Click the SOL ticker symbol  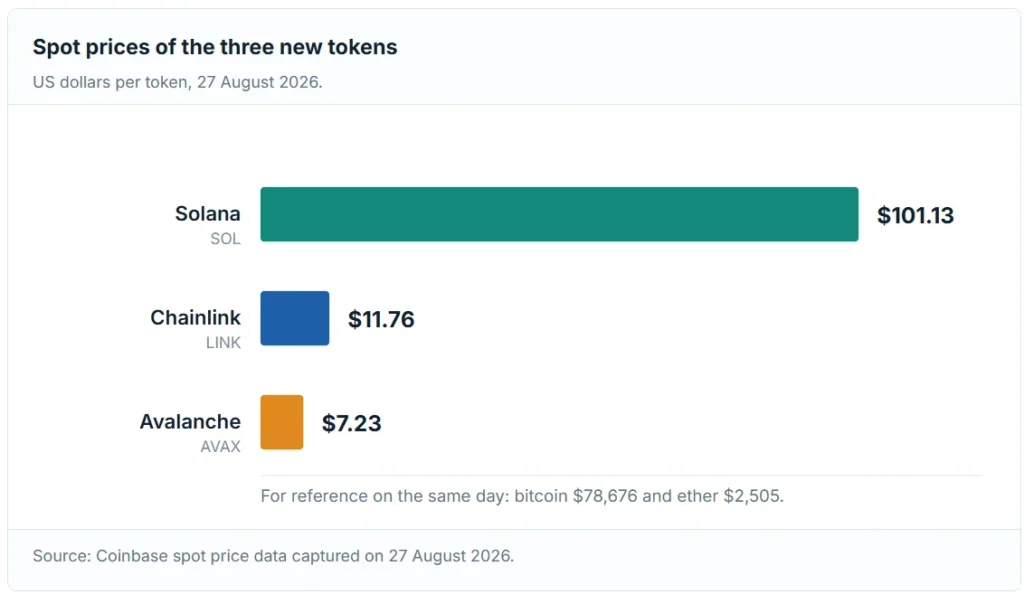(x=225, y=239)
